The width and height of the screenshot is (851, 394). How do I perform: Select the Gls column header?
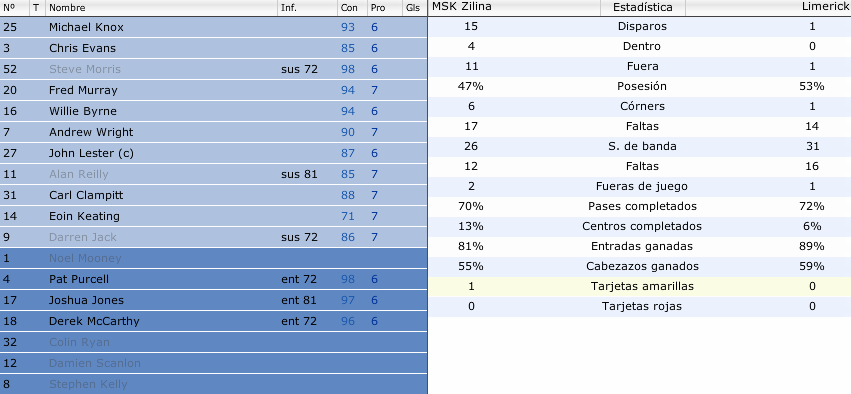(x=414, y=8)
